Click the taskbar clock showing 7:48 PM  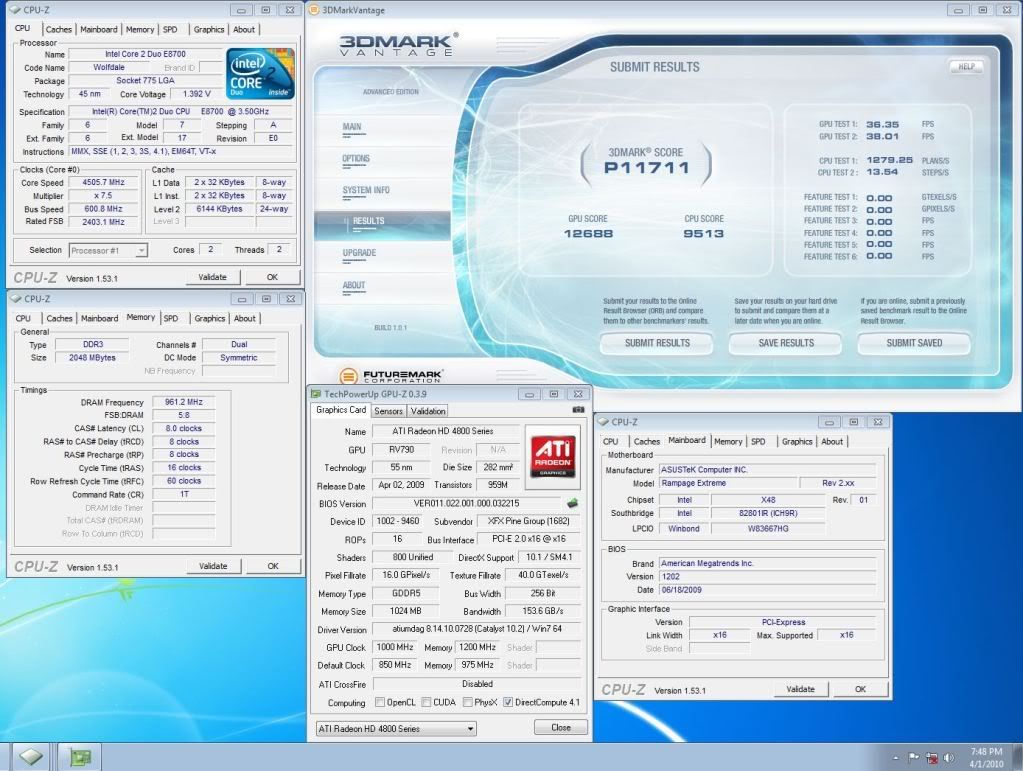pyautogui.click(x=986, y=757)
